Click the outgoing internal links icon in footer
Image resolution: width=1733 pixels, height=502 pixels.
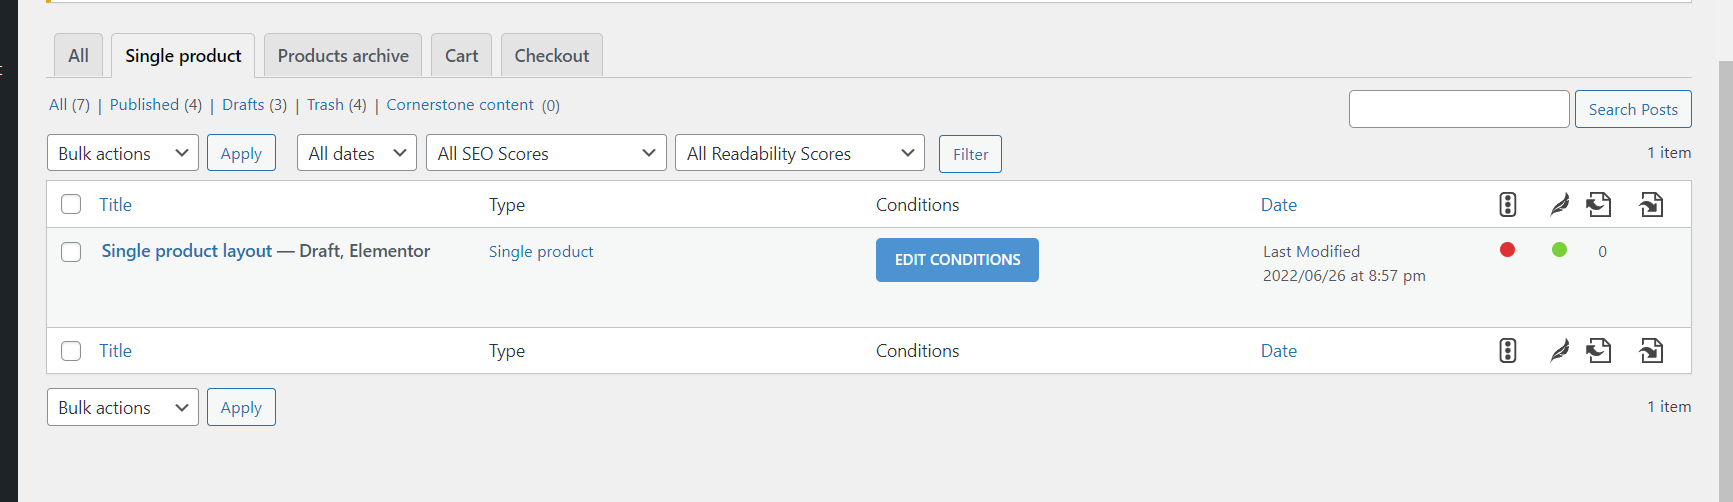(1599, 351)
